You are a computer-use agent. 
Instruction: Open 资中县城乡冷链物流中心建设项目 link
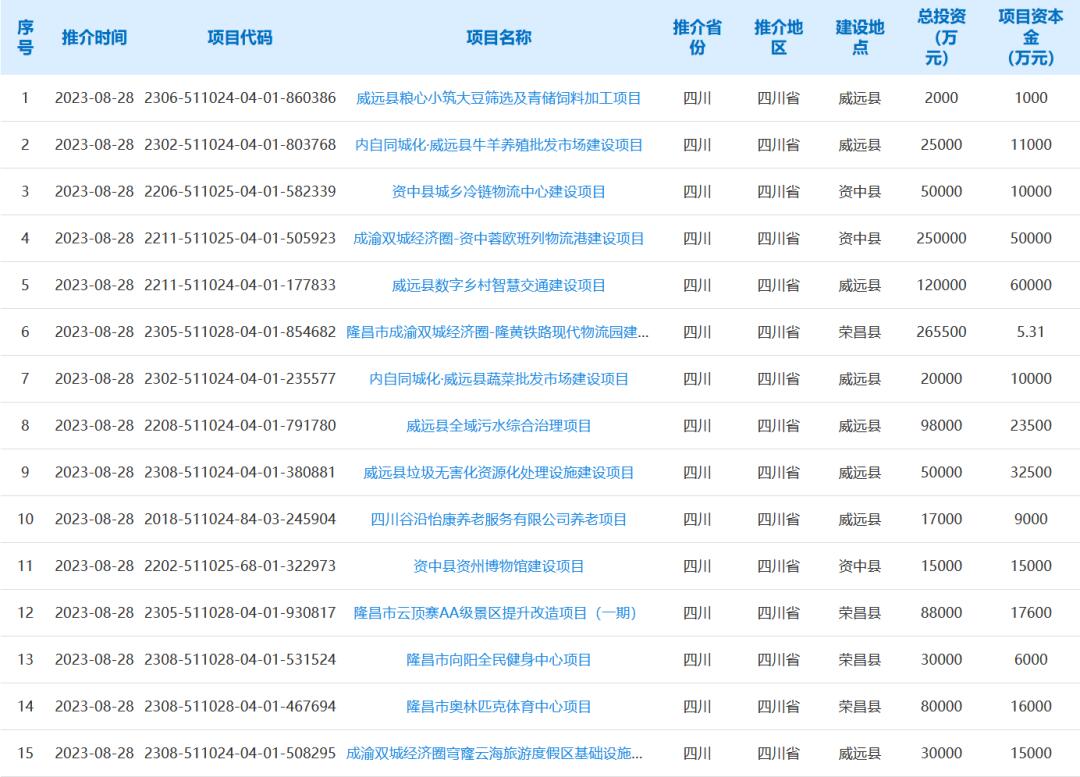click(499, 191)
